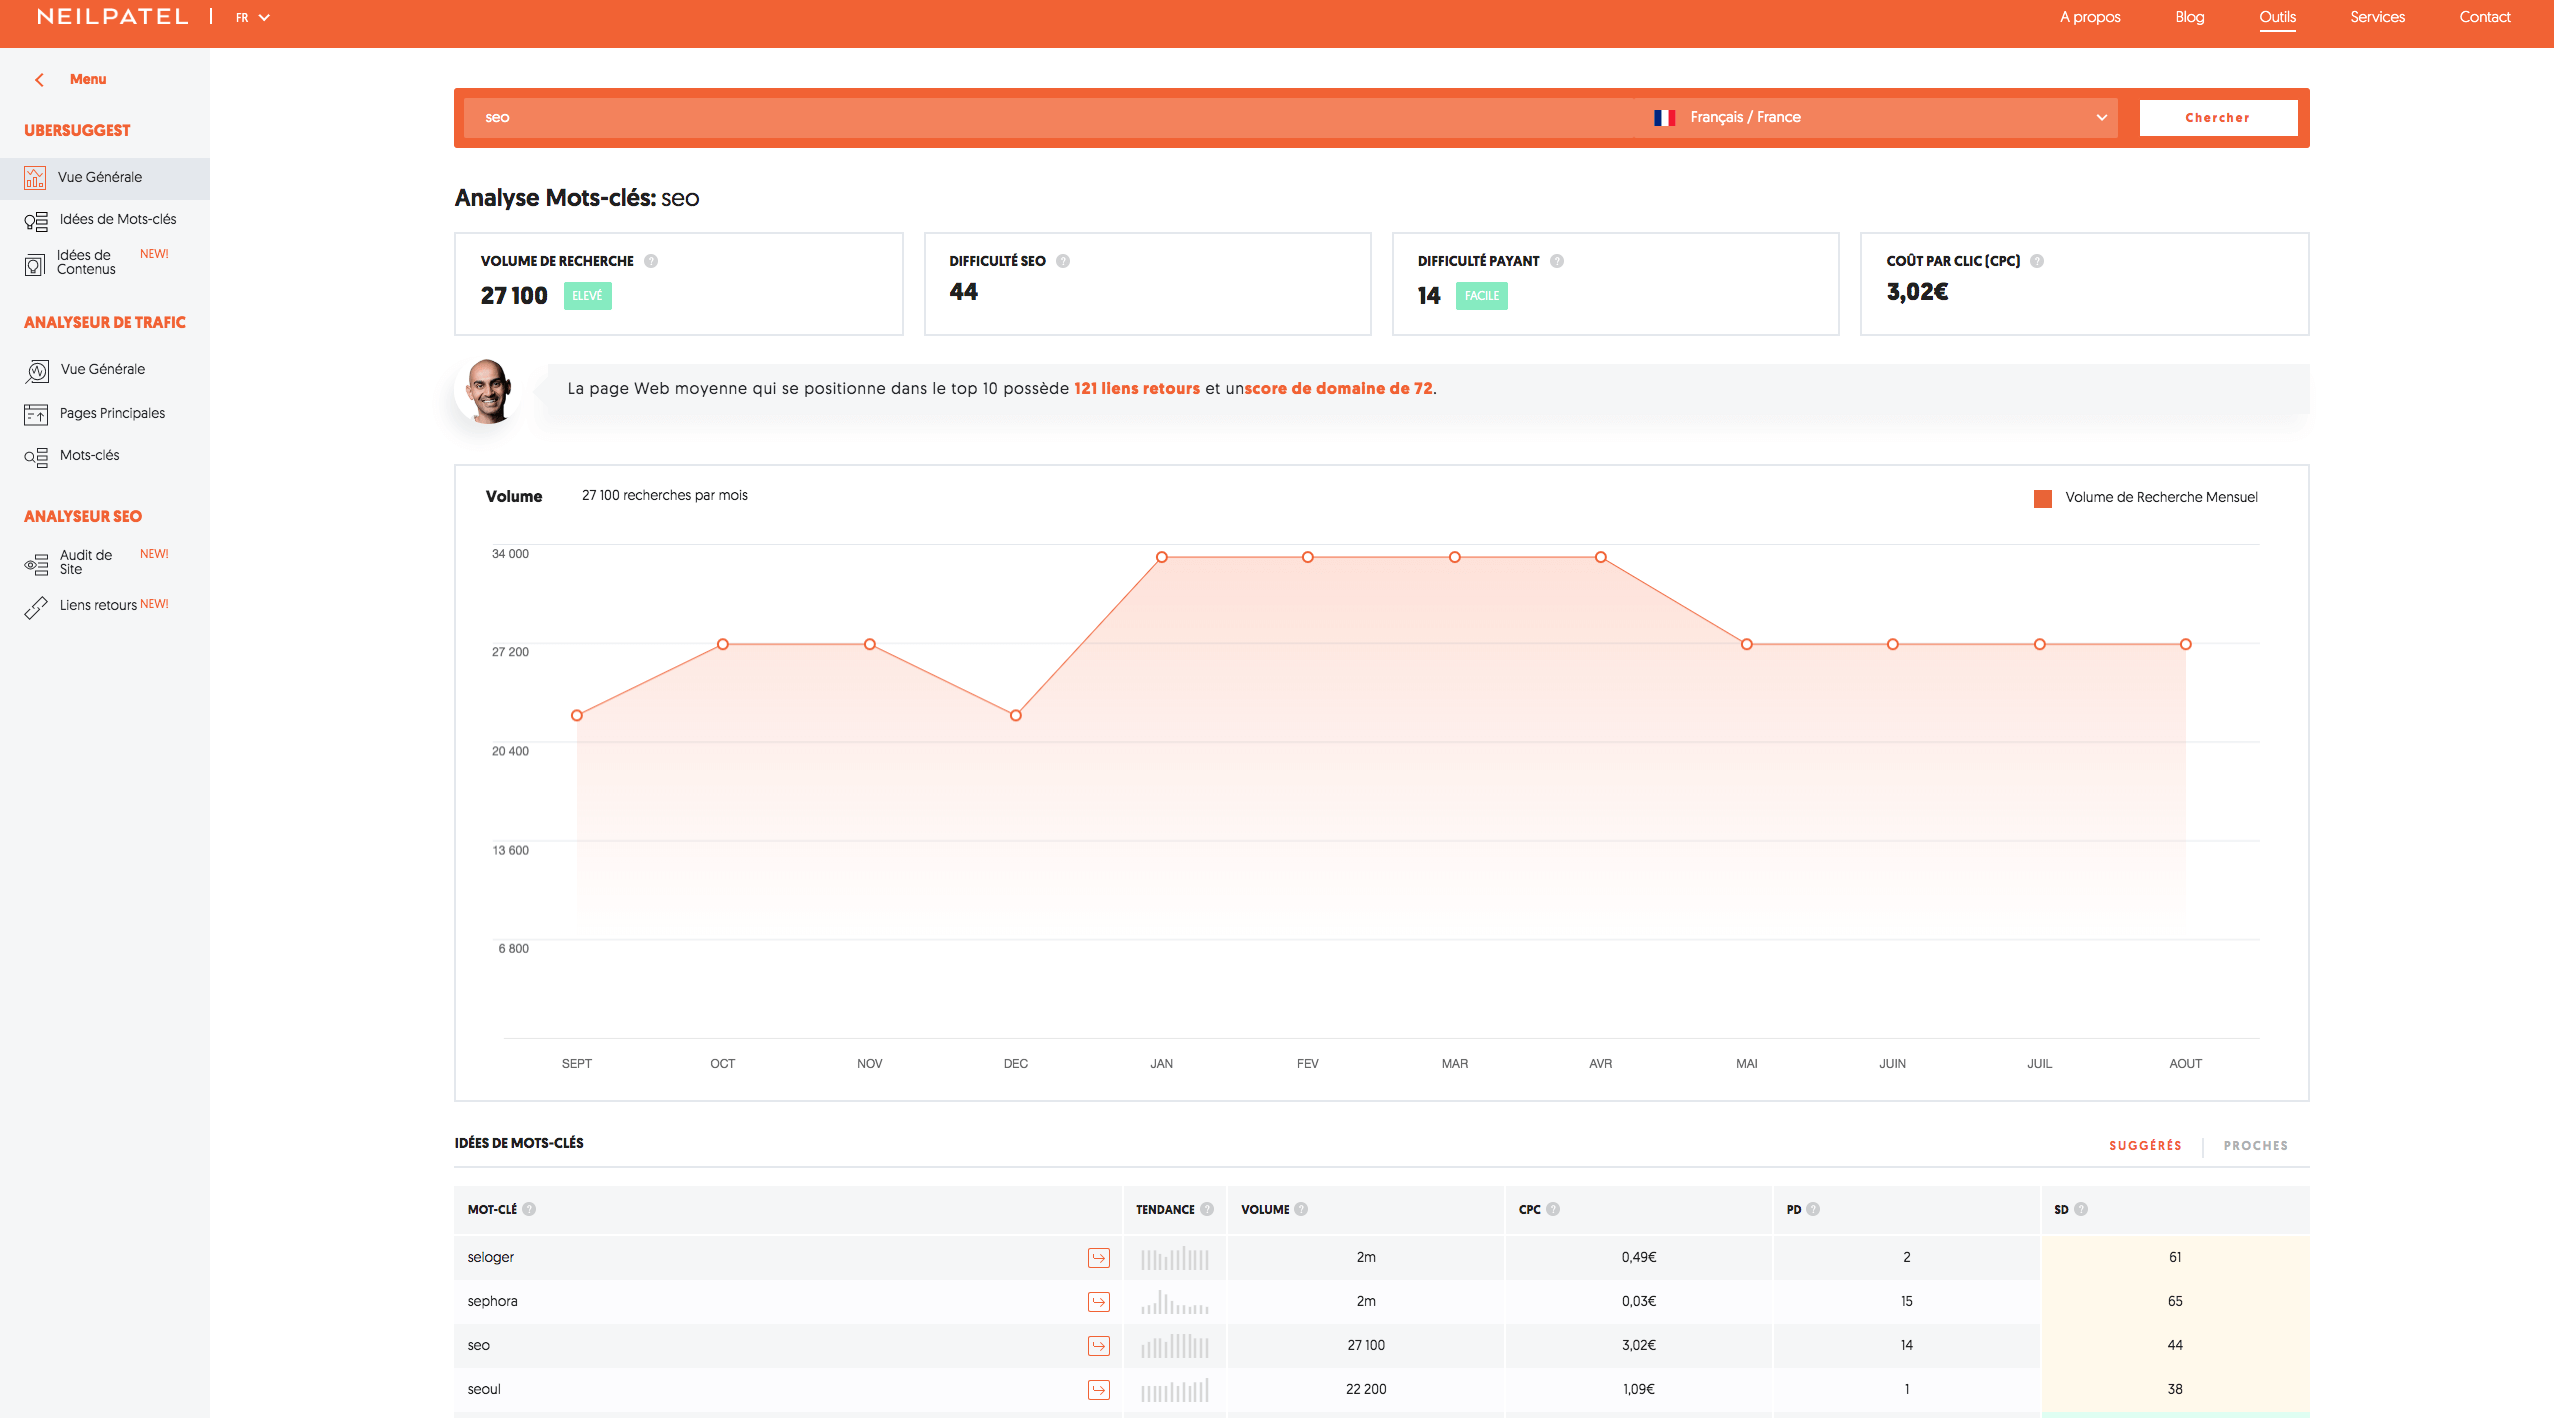Click the DEC data point on the chart
This screenshot has width=2554, height=1418.
[x=1015, y=716]
